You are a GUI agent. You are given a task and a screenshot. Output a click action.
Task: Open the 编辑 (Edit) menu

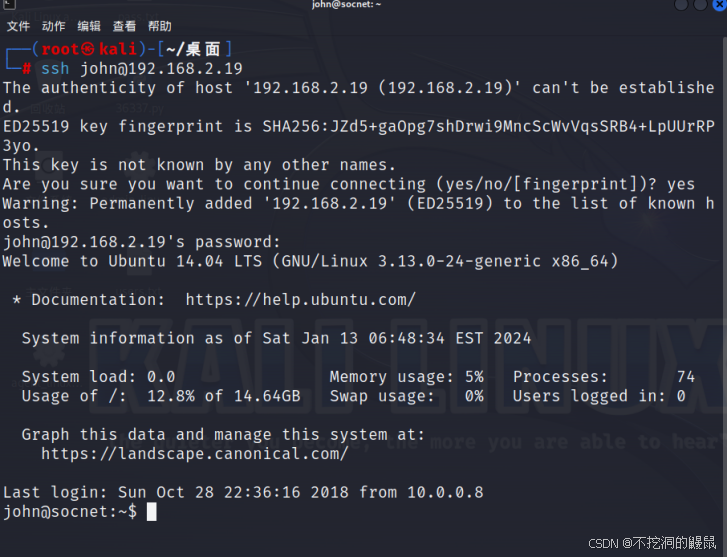click(x=89, y=26)
